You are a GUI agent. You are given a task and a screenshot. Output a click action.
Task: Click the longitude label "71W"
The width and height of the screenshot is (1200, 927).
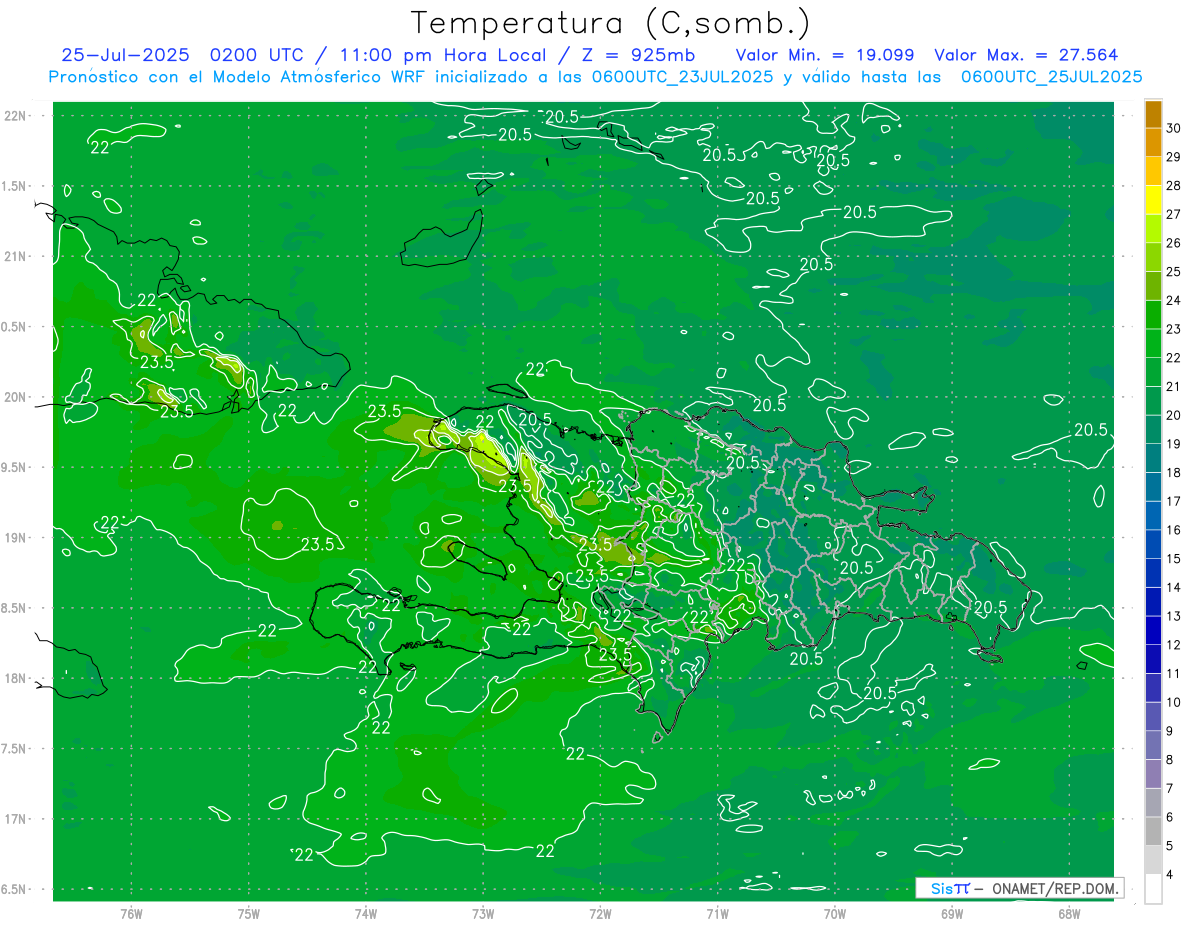tap(717, 913)
